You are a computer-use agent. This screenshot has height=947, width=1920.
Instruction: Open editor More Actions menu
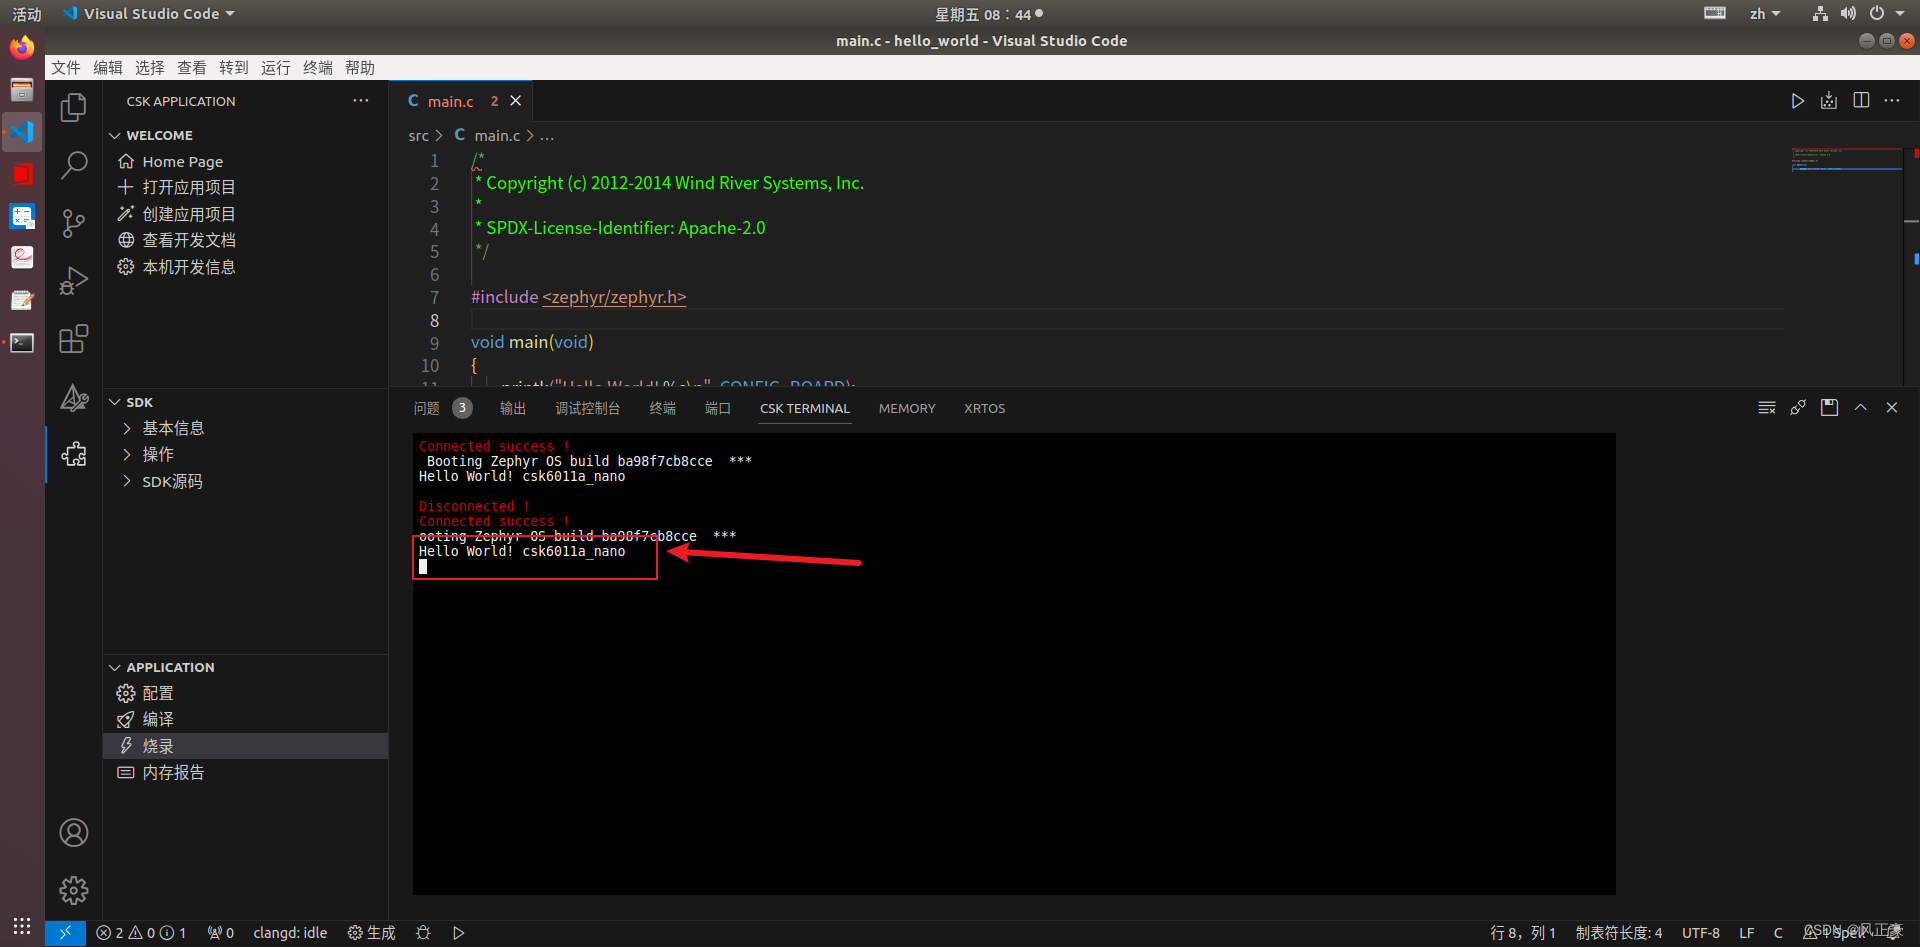point(1892,101)
